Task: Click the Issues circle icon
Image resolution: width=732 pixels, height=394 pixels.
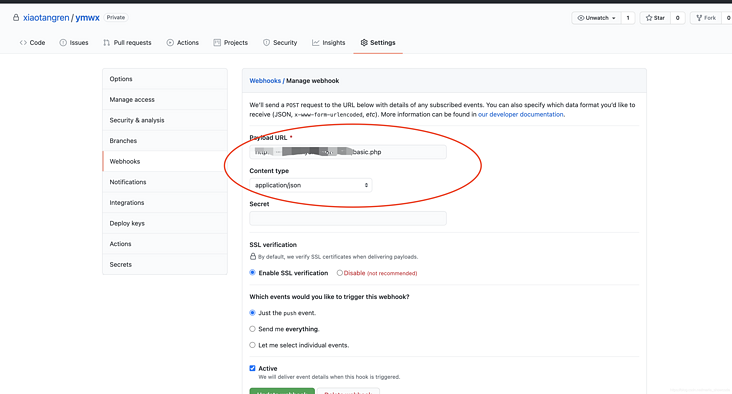Action: click(63, 42)
